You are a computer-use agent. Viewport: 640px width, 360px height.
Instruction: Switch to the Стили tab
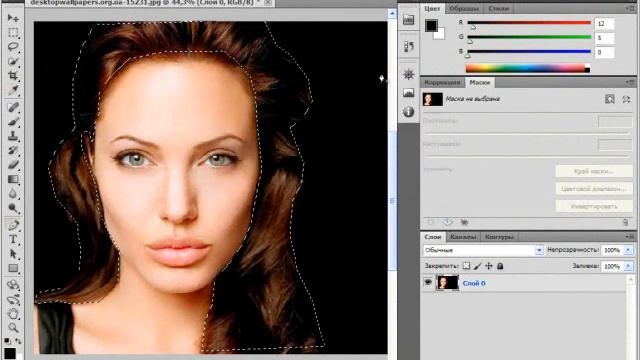point(498,9)
